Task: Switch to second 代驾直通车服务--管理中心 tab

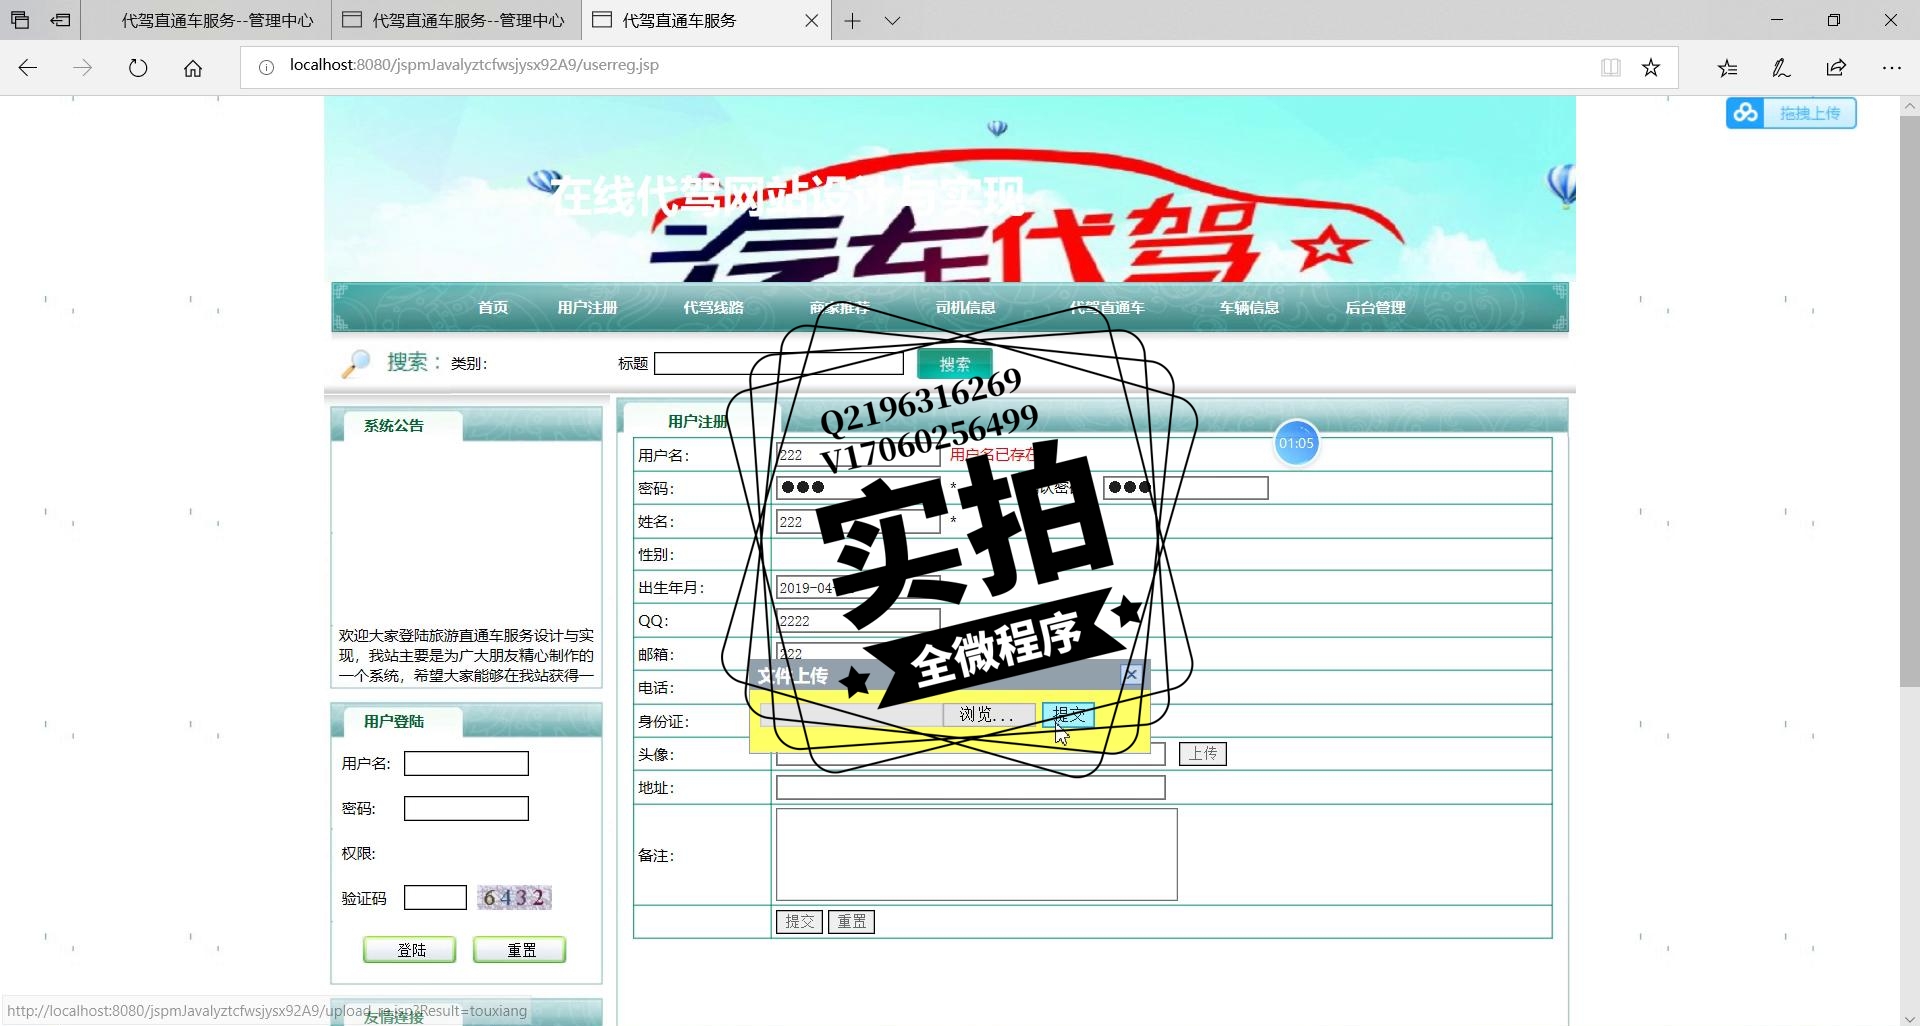Action: (x=455, y=20)
